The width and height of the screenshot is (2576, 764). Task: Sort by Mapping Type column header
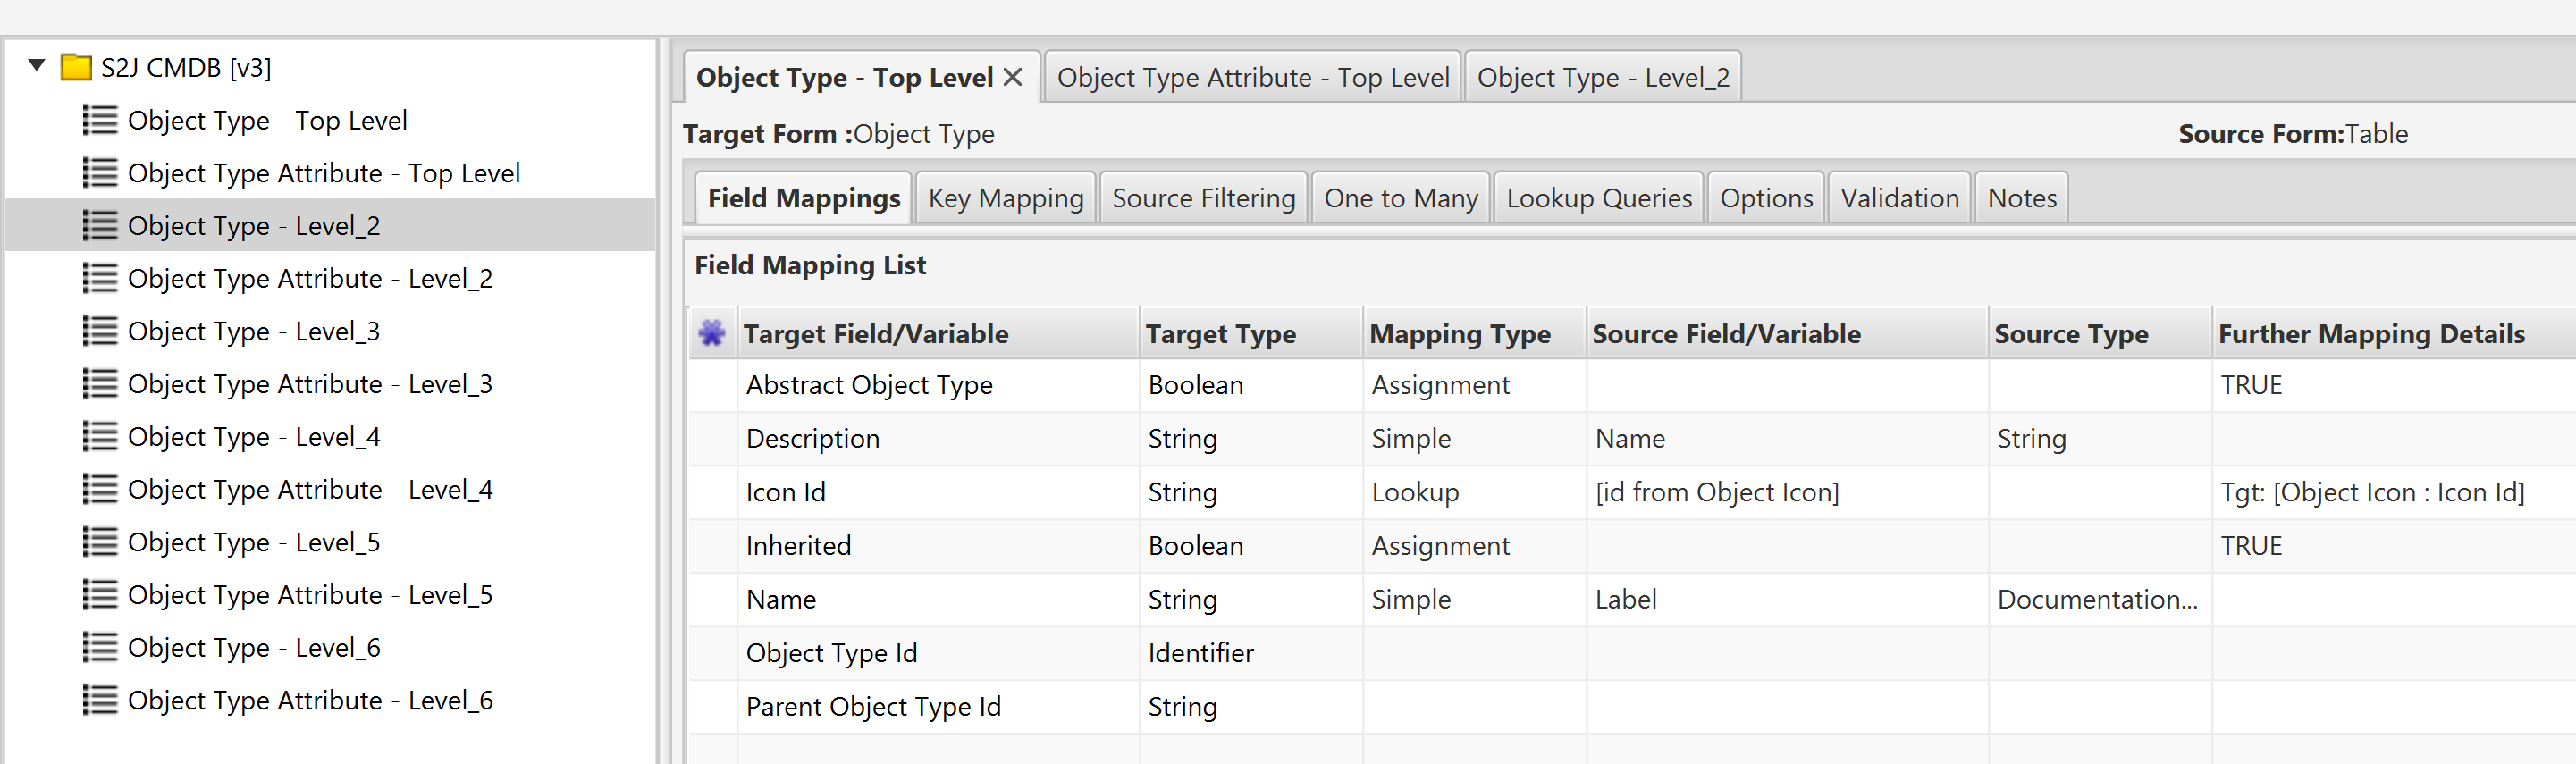[x=1475, y=333]
